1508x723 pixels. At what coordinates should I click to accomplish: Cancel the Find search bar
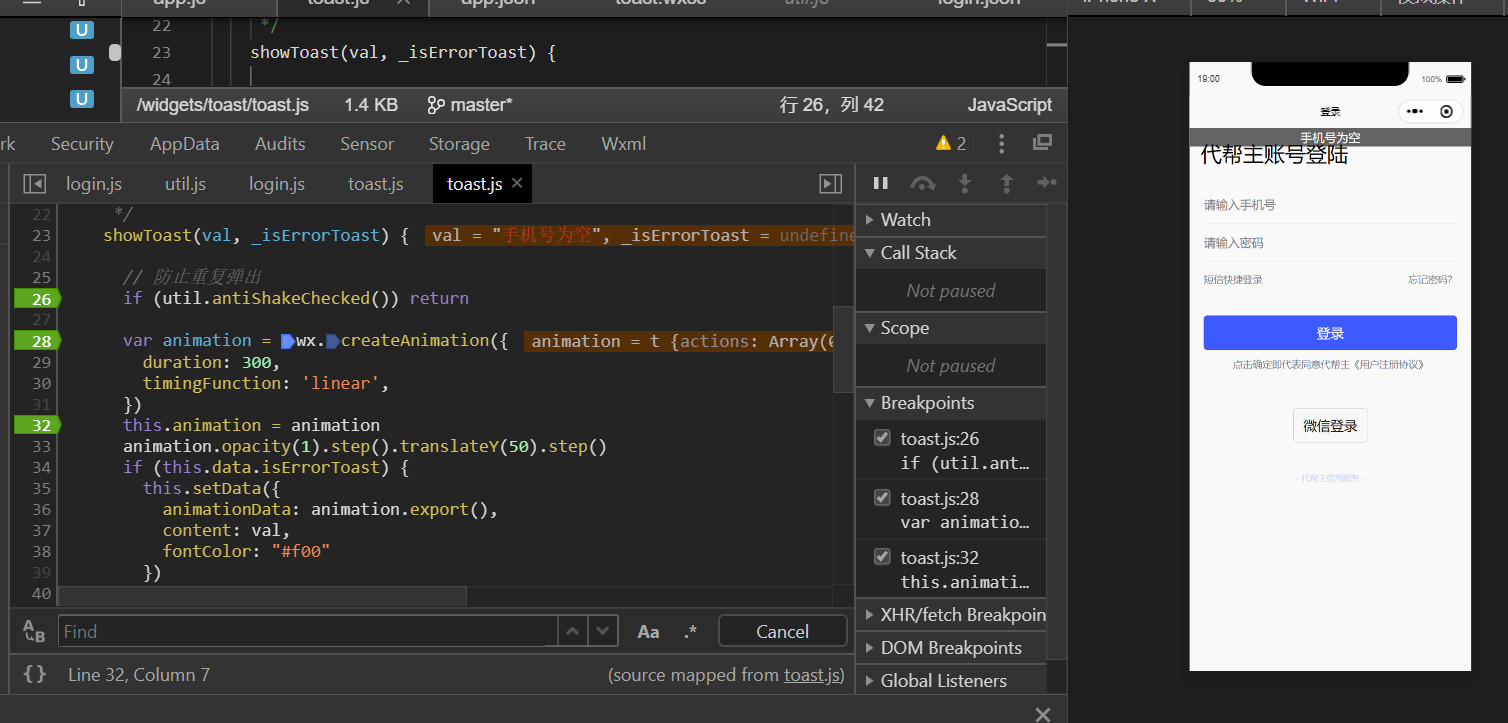coord(782,632)
